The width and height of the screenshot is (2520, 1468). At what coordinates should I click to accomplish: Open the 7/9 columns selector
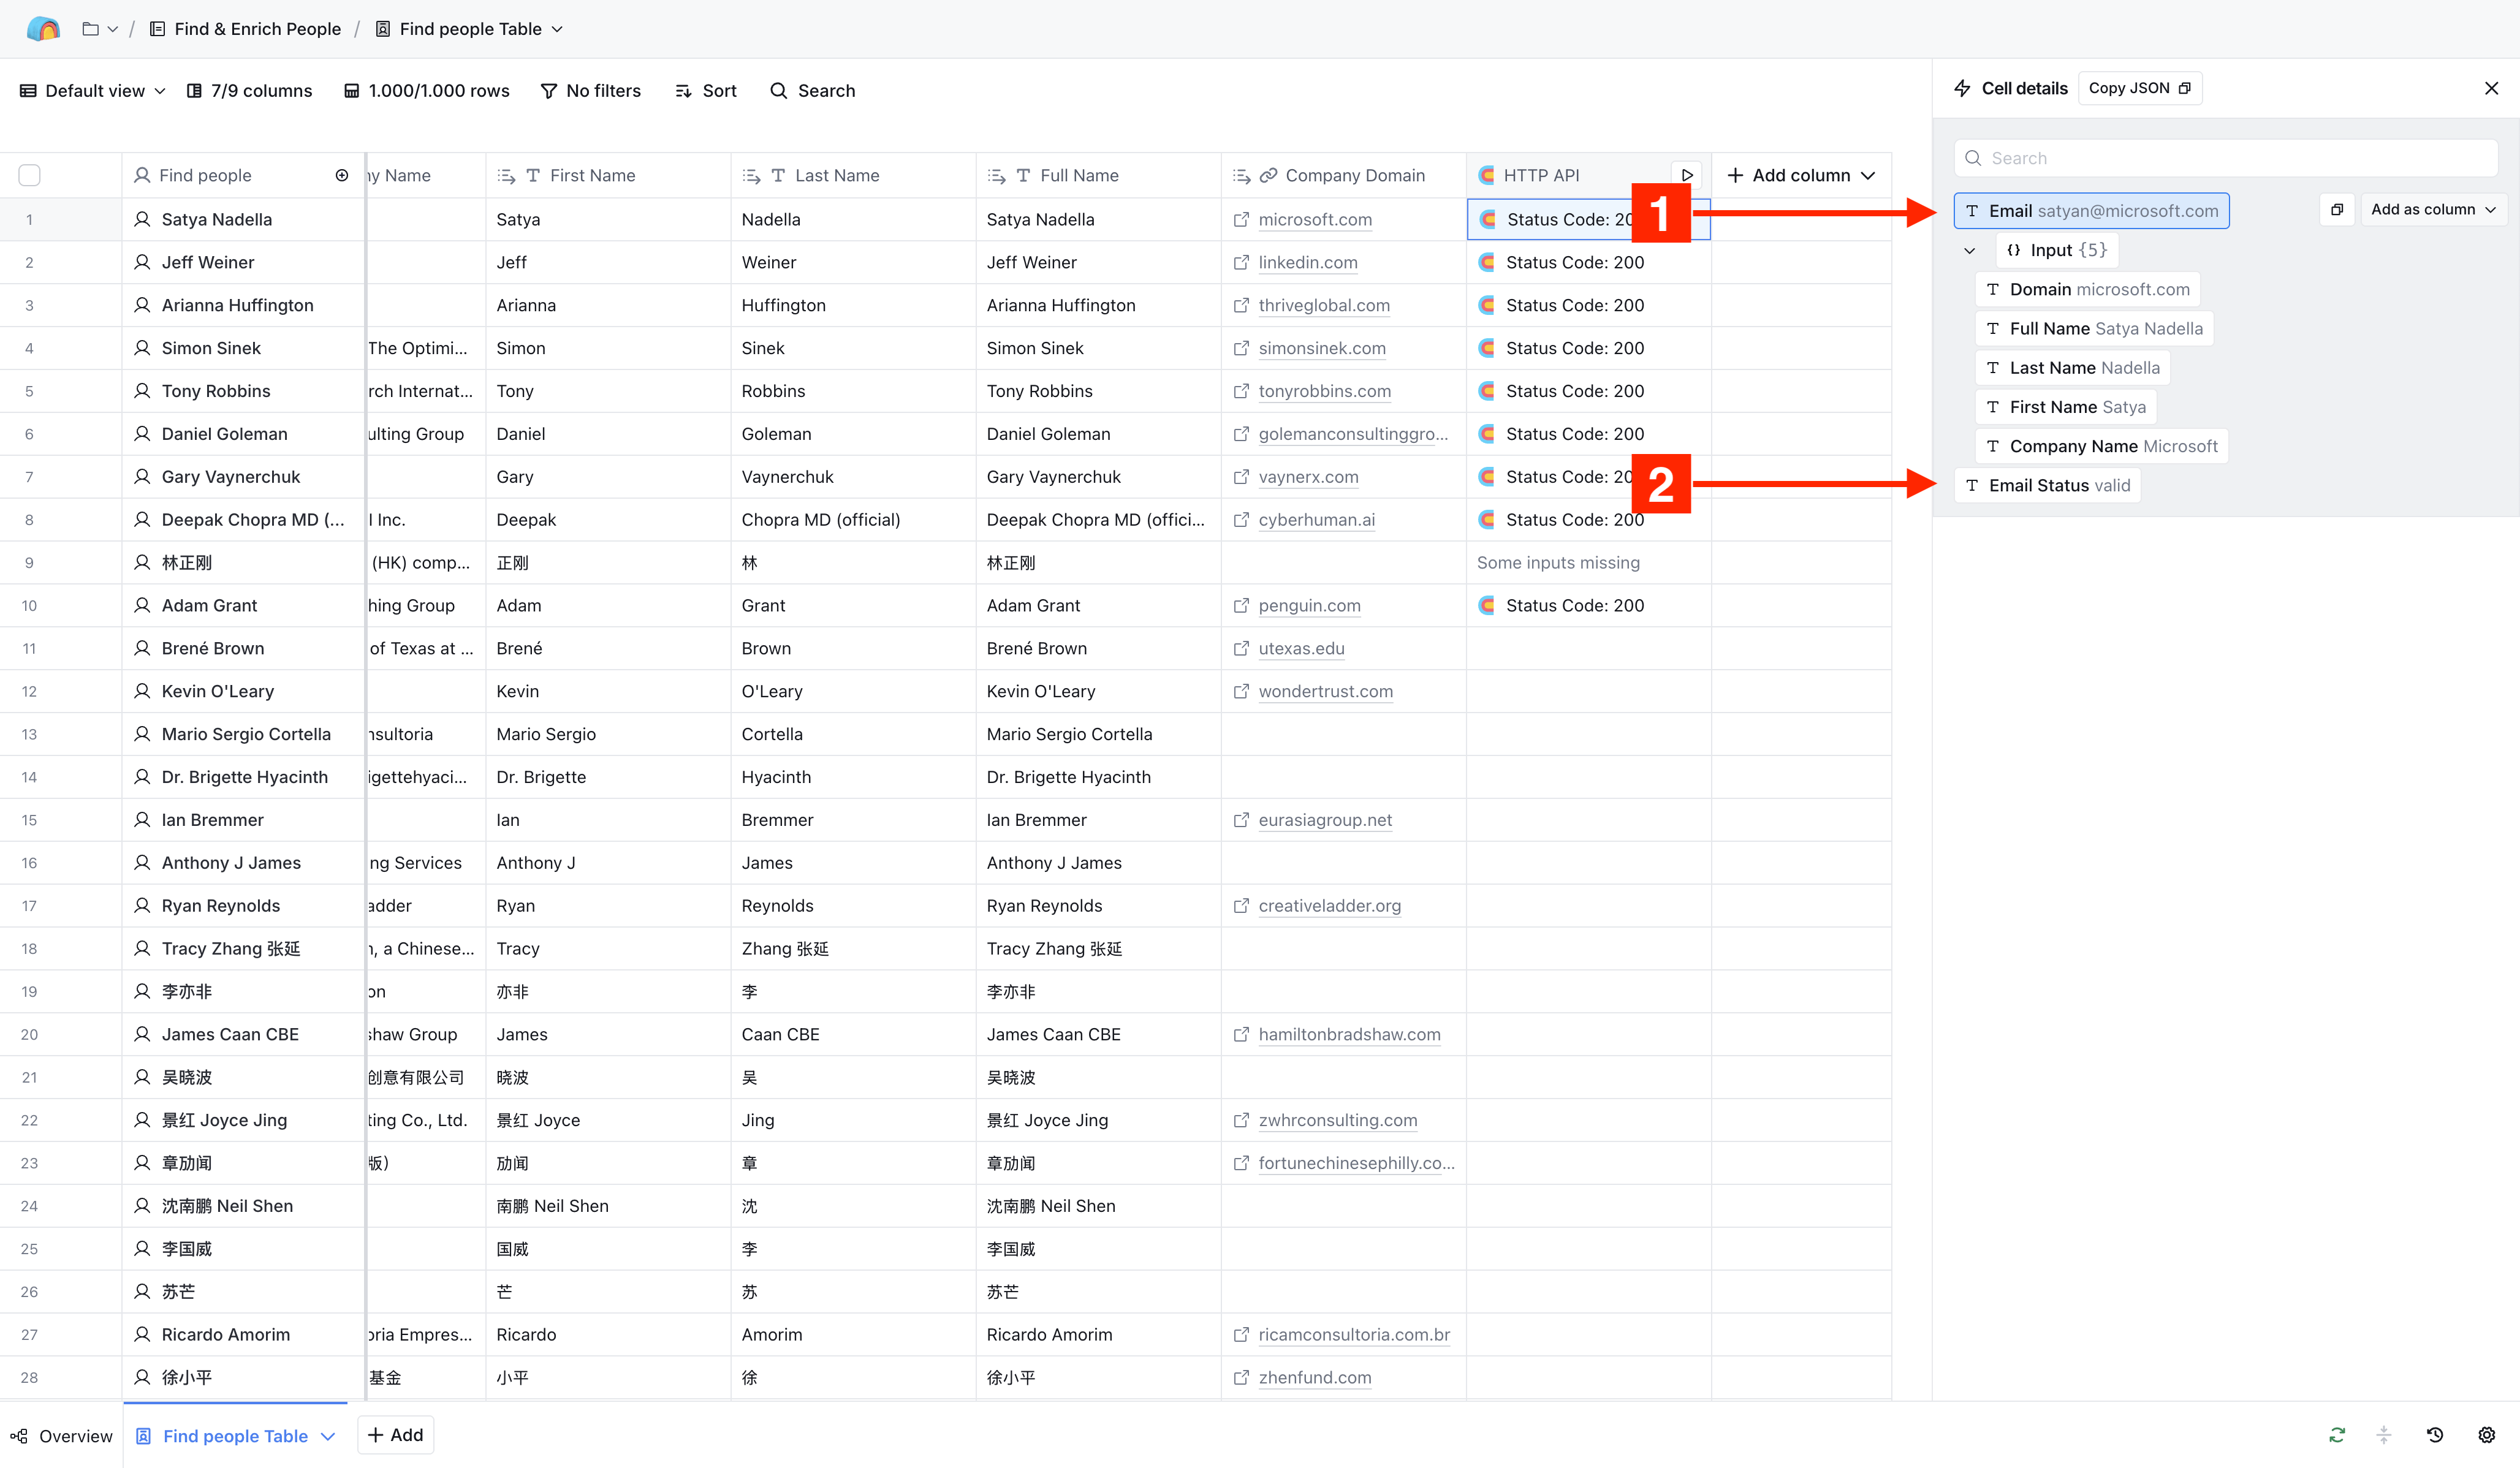pyautogui.click(x=250, y=91)
